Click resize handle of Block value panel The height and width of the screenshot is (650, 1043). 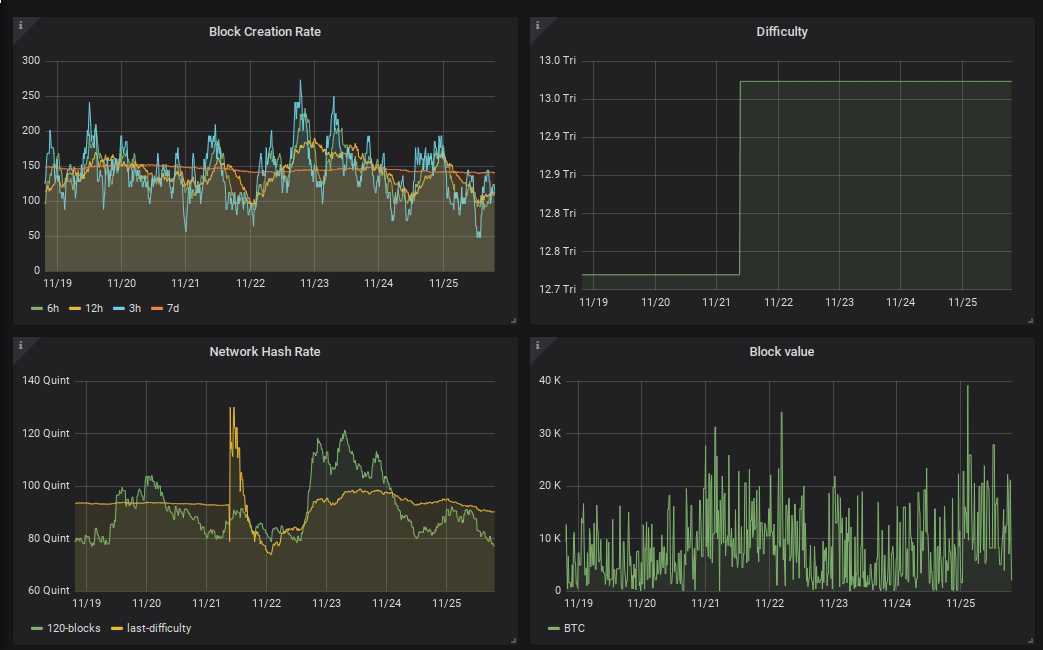click(x=1030, y=640)
